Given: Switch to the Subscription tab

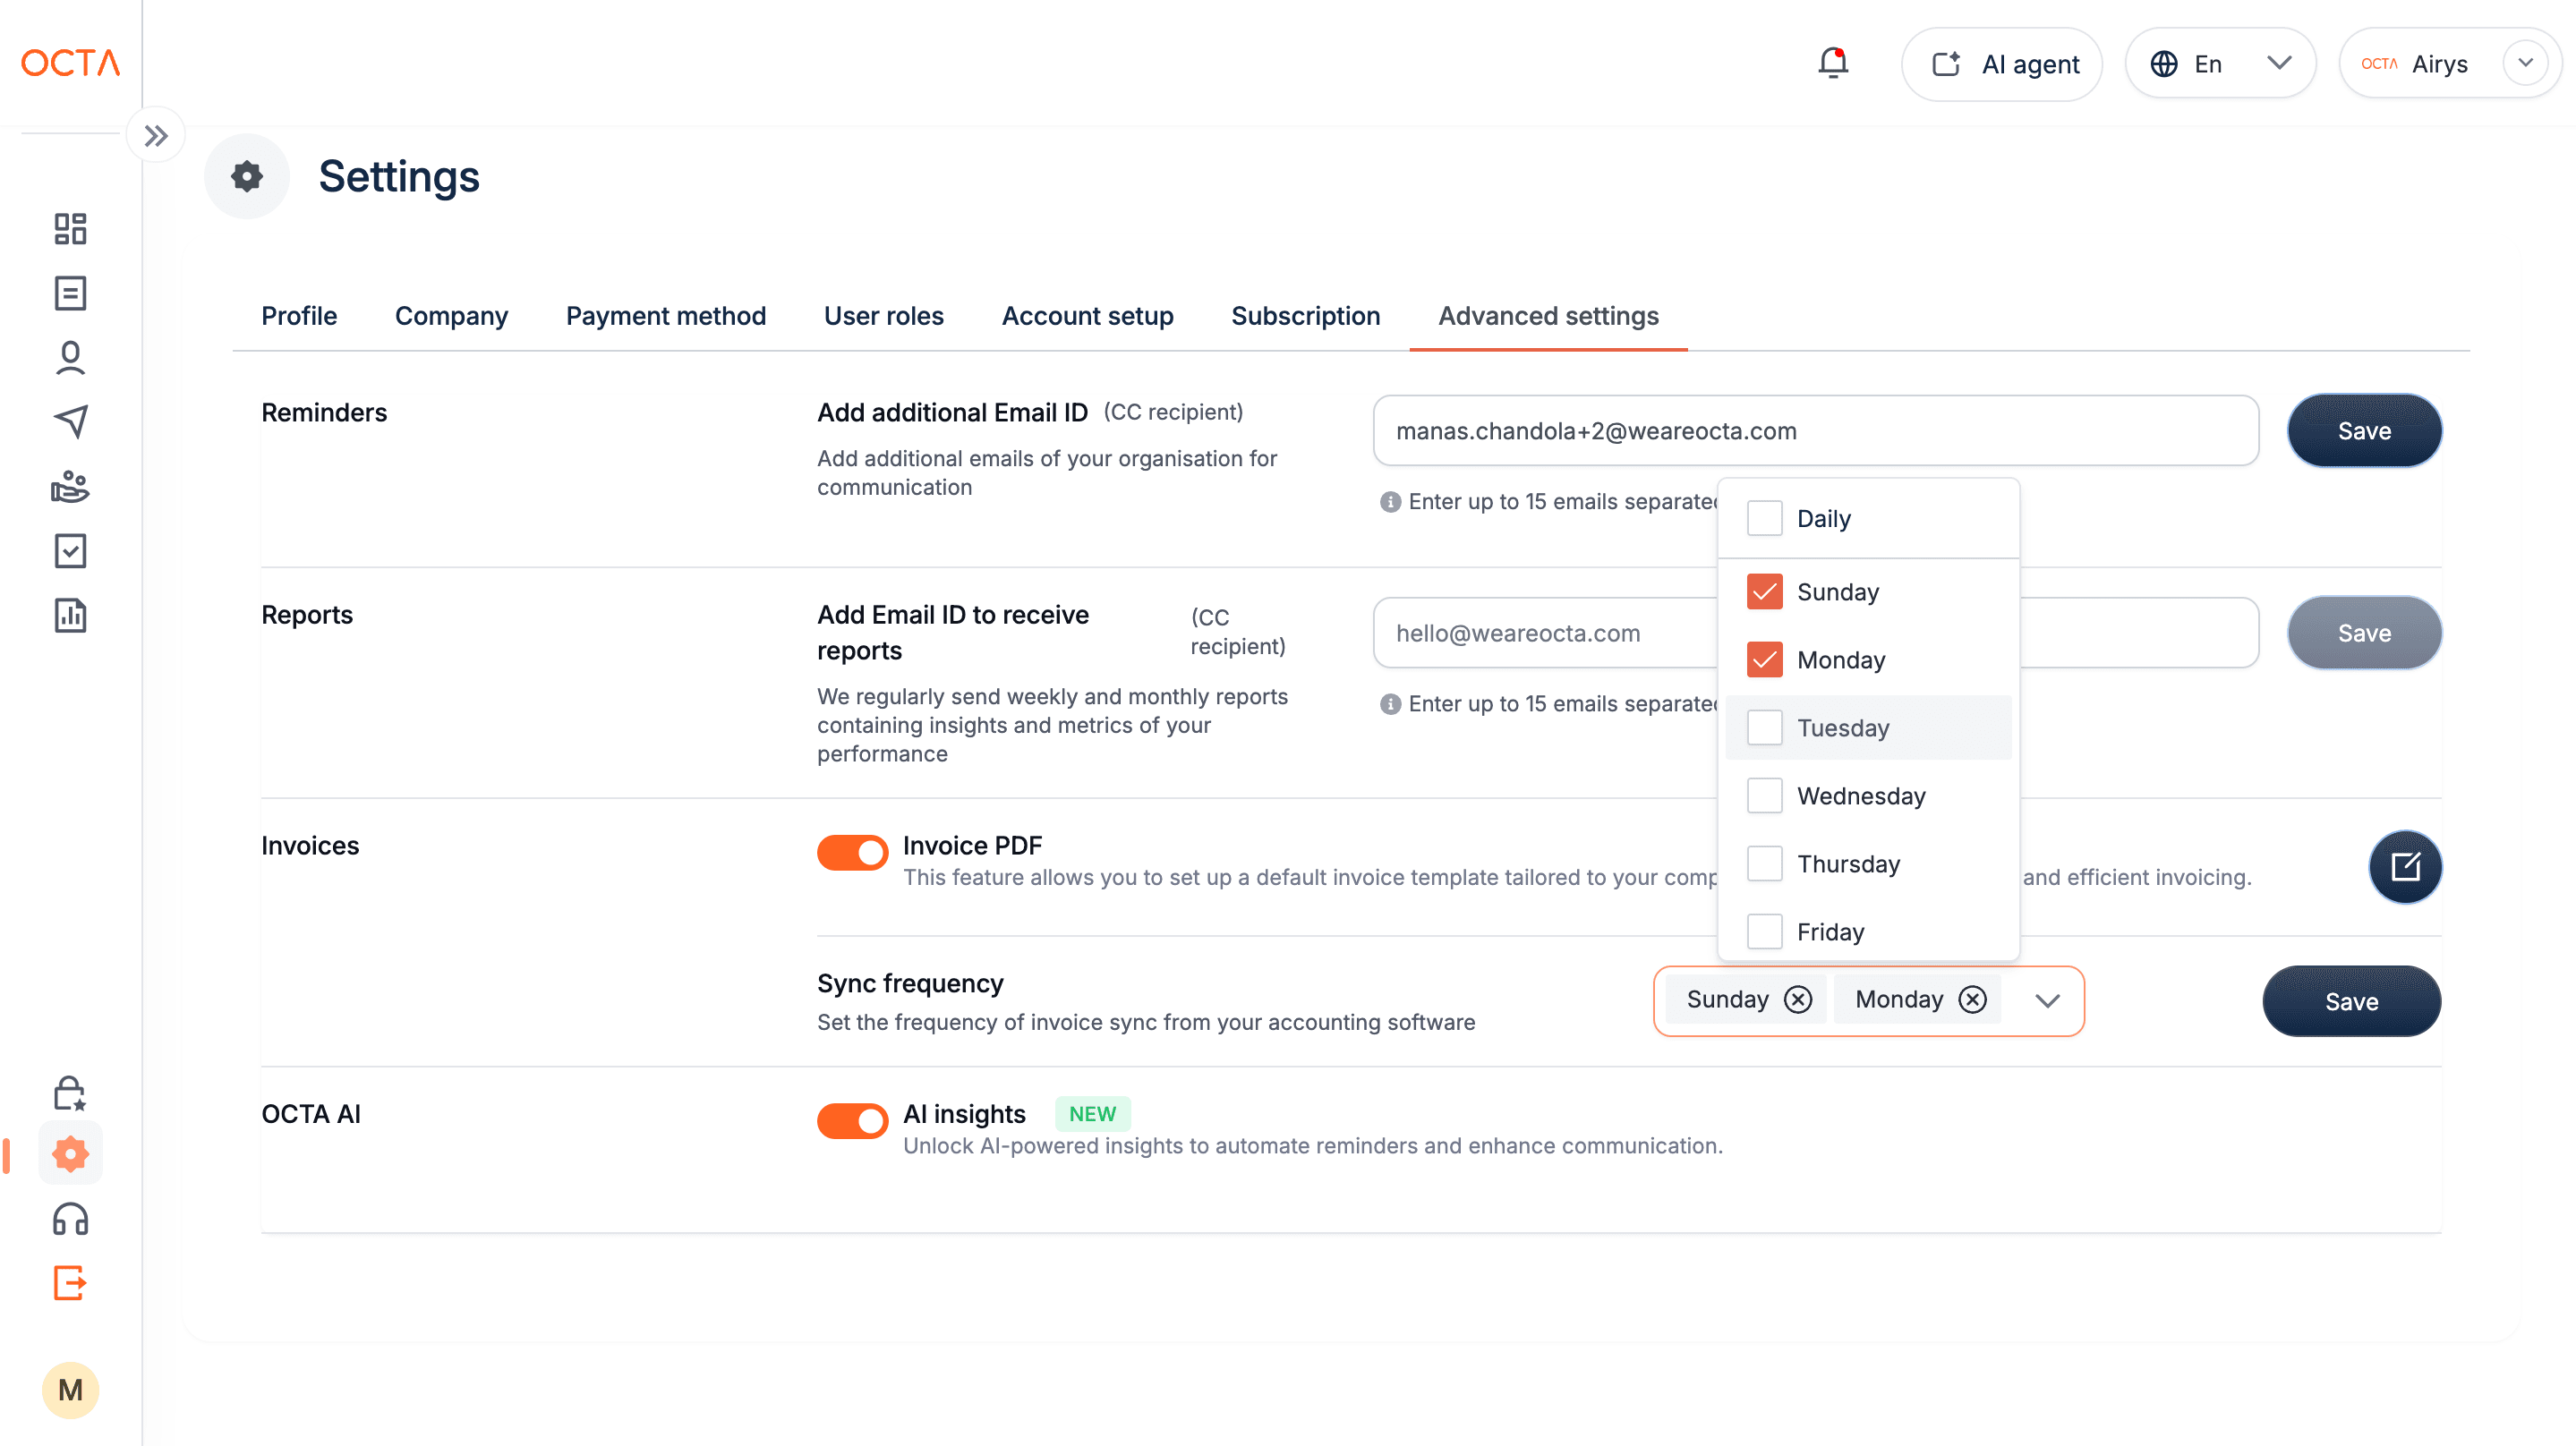Looking at the screenshot, I should (1305, 316).
